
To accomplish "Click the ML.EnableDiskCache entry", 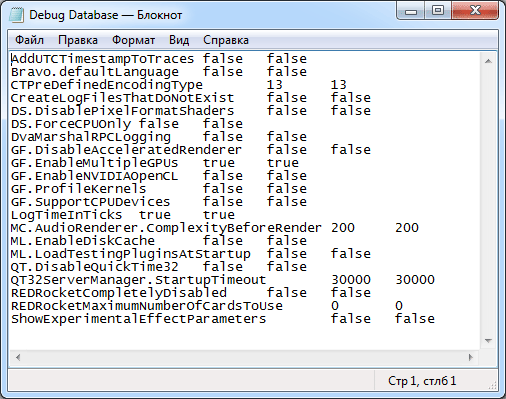I will [x=83, y=241].
